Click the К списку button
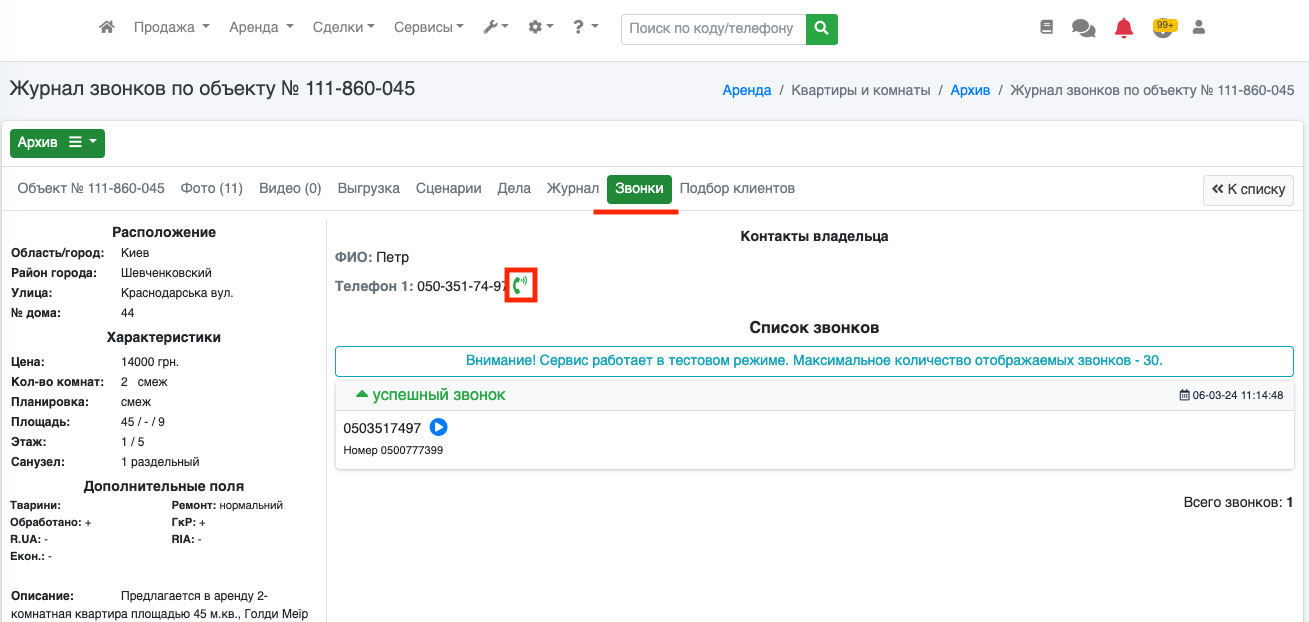This screenshot has height=622, width=1309. pos(1248,189)
